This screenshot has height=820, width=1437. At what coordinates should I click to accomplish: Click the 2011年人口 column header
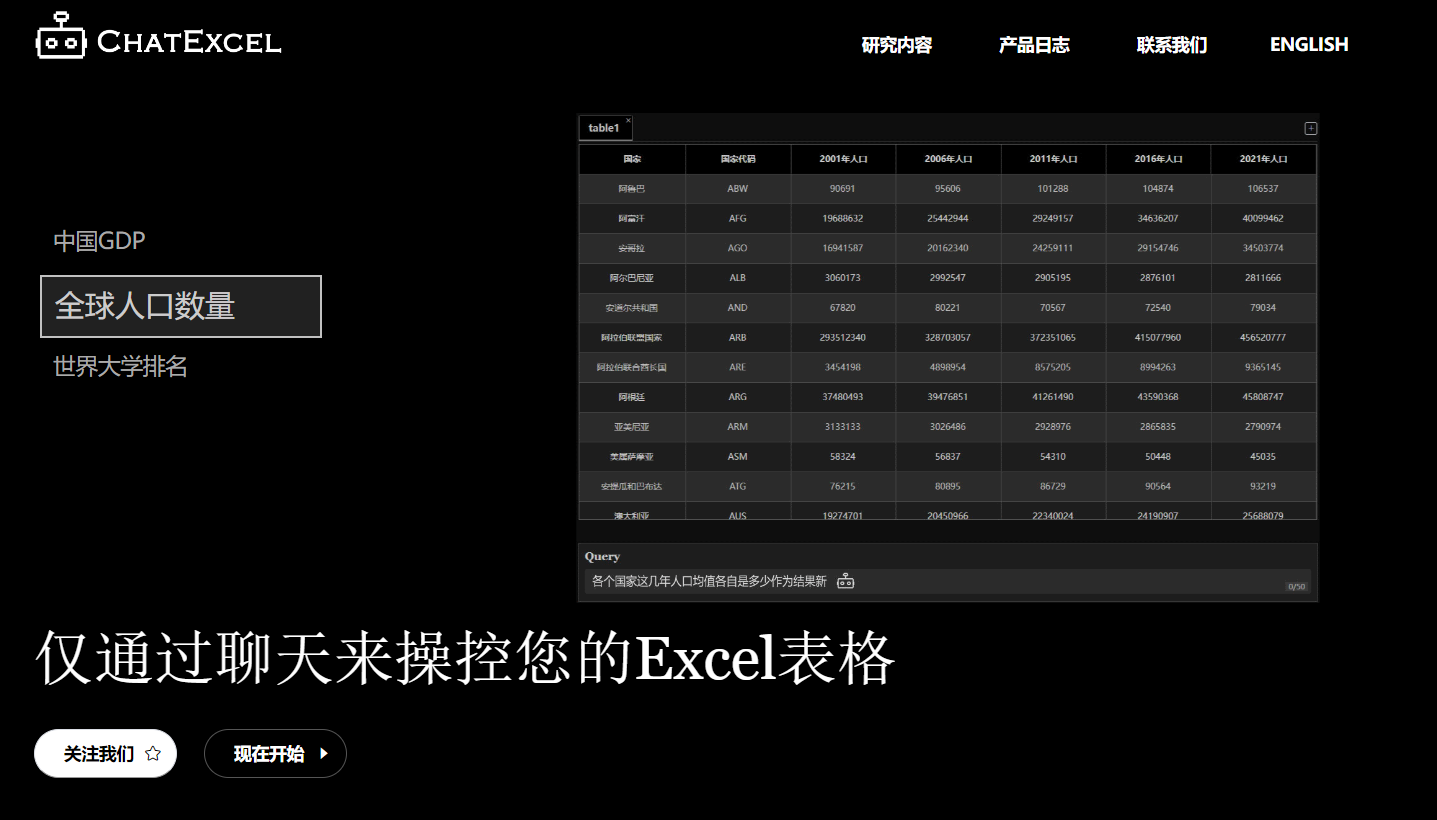coord(1054,159)
